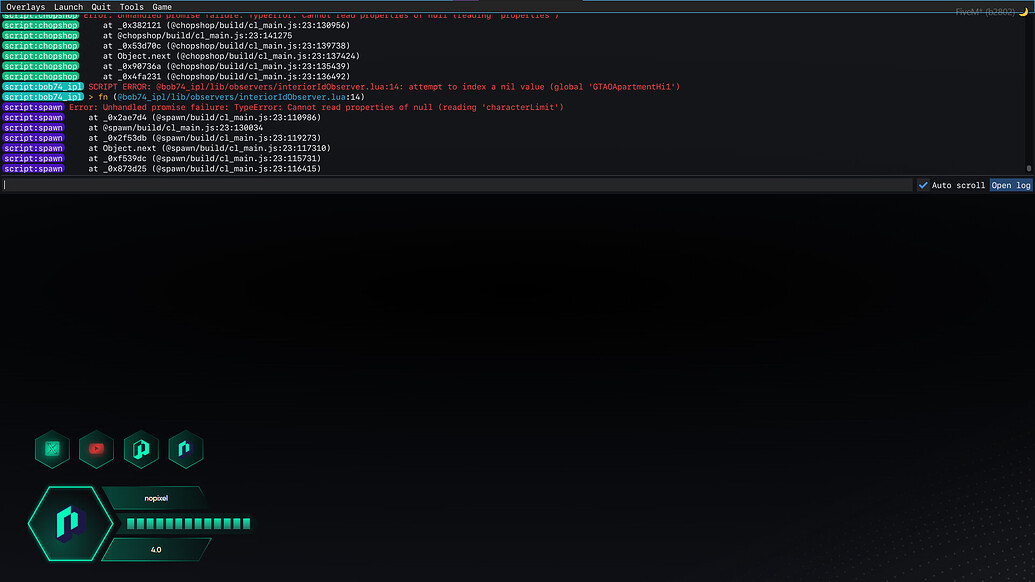1035x582 pixels.
Task: Click Quit in the menu bar
Action: click(100, 6)
